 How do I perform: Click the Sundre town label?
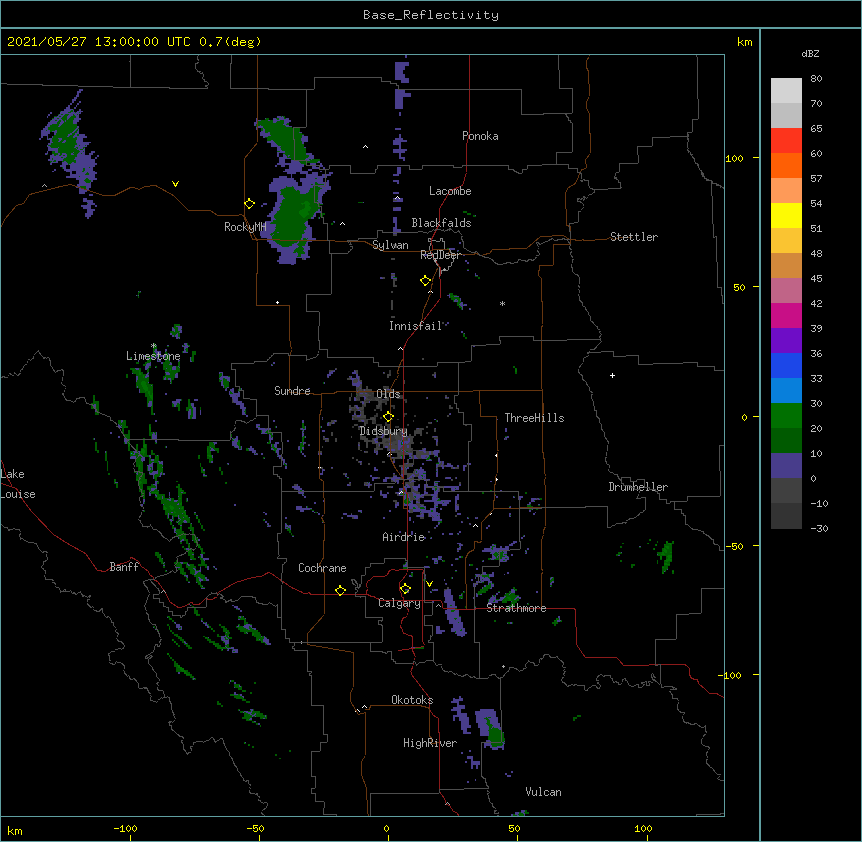292,391
